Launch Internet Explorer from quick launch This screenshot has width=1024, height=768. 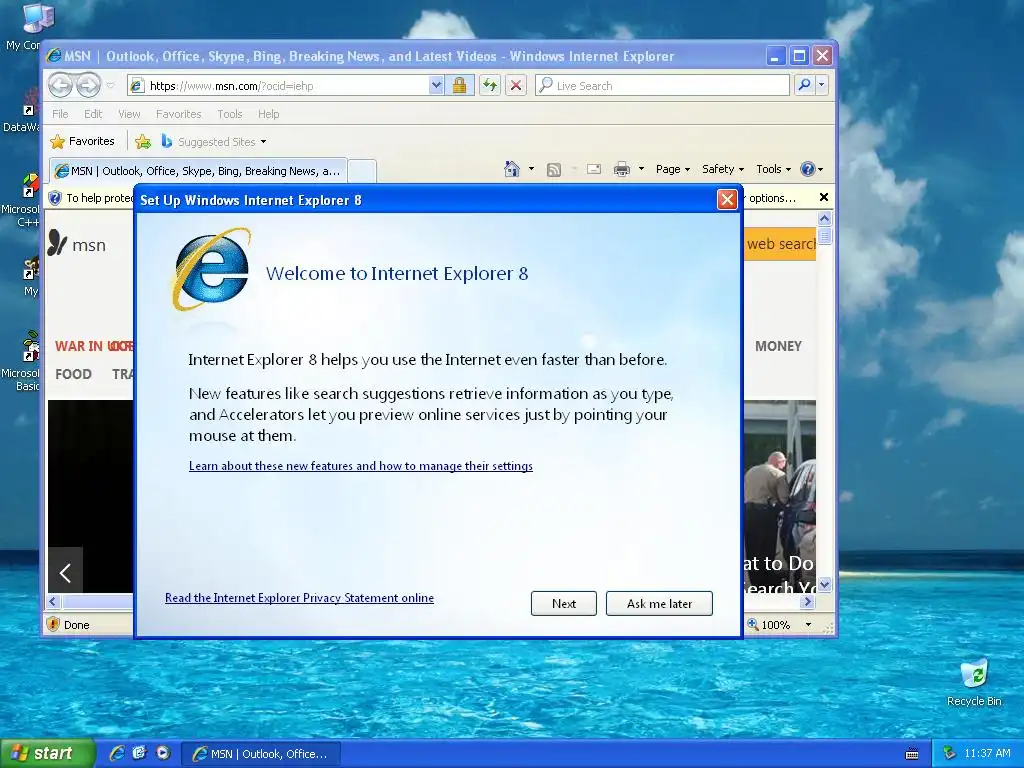click(x=117, y=753)
